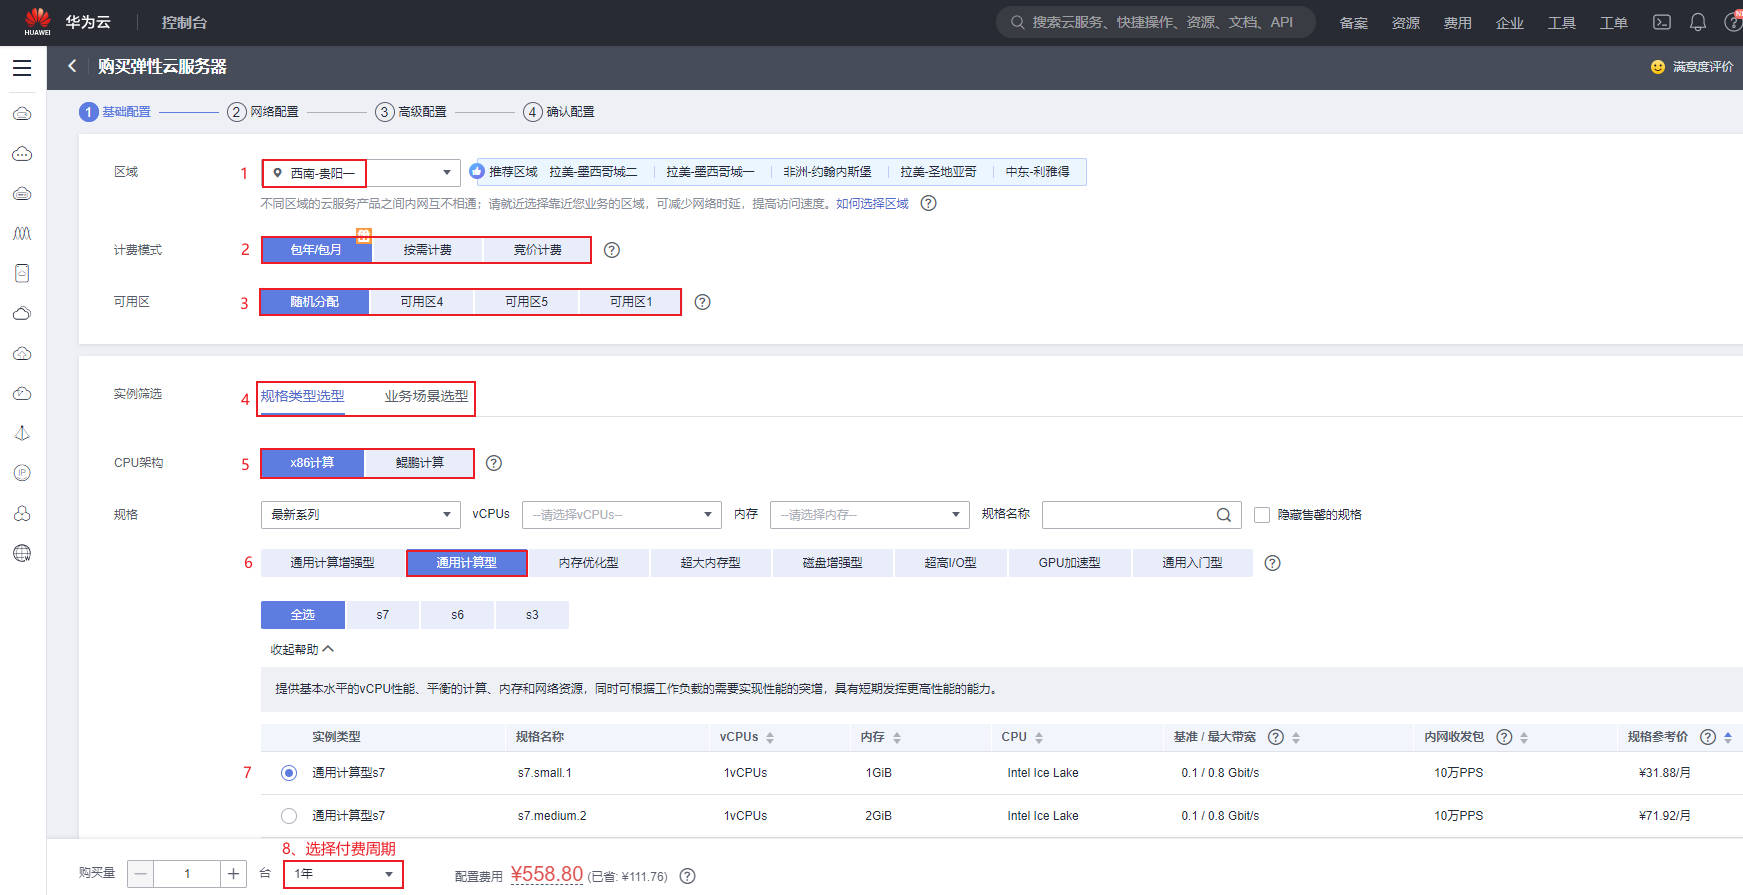Viewport: 1743px width, 895px height.
Task: Open 工单 in top menu
Action: pyautogui.click(x=1613, y=23)
